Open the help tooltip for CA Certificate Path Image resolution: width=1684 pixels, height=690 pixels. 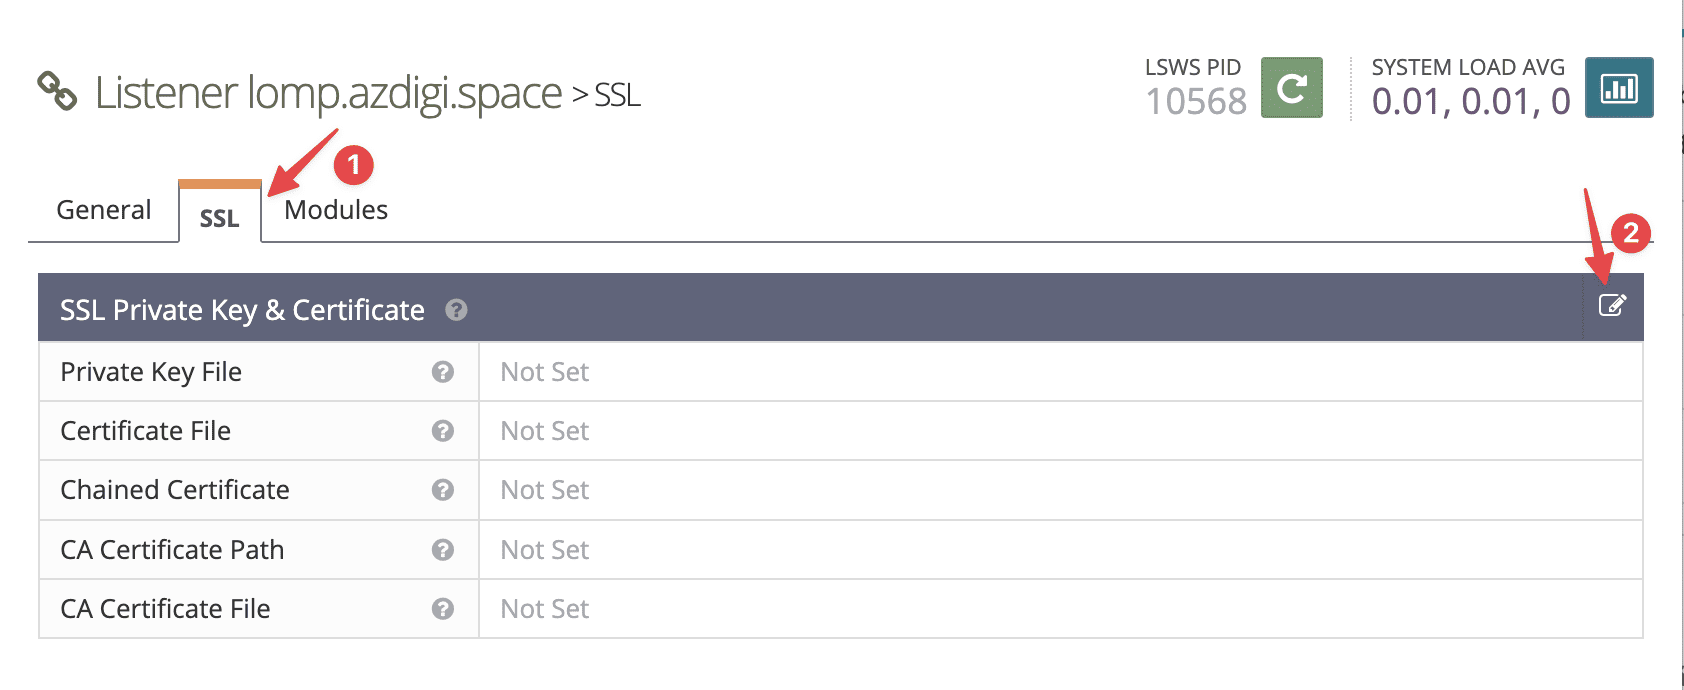(x=443, y=550)
